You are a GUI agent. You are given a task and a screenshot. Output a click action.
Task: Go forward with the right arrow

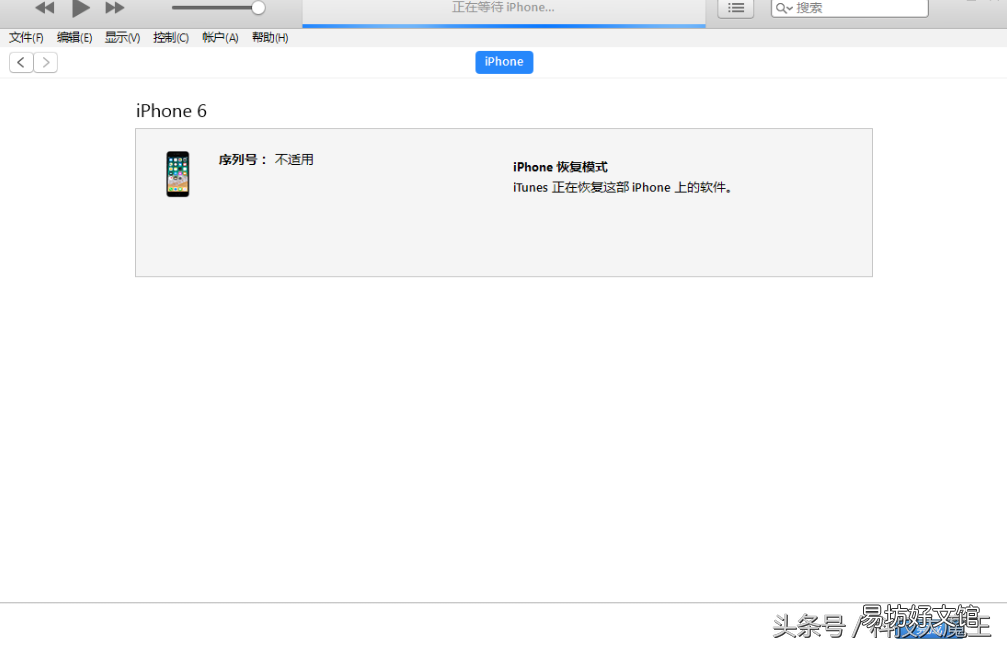coord(46,62)
